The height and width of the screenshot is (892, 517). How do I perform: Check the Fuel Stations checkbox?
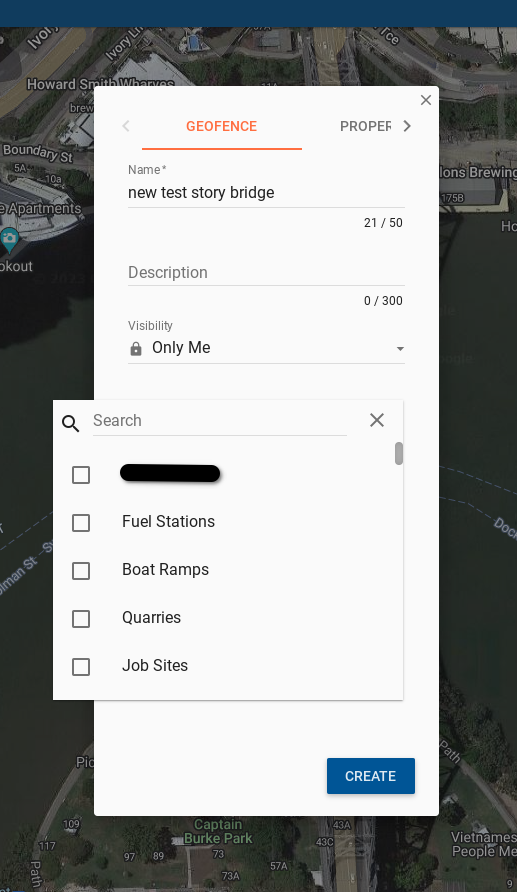coord(81,523)
